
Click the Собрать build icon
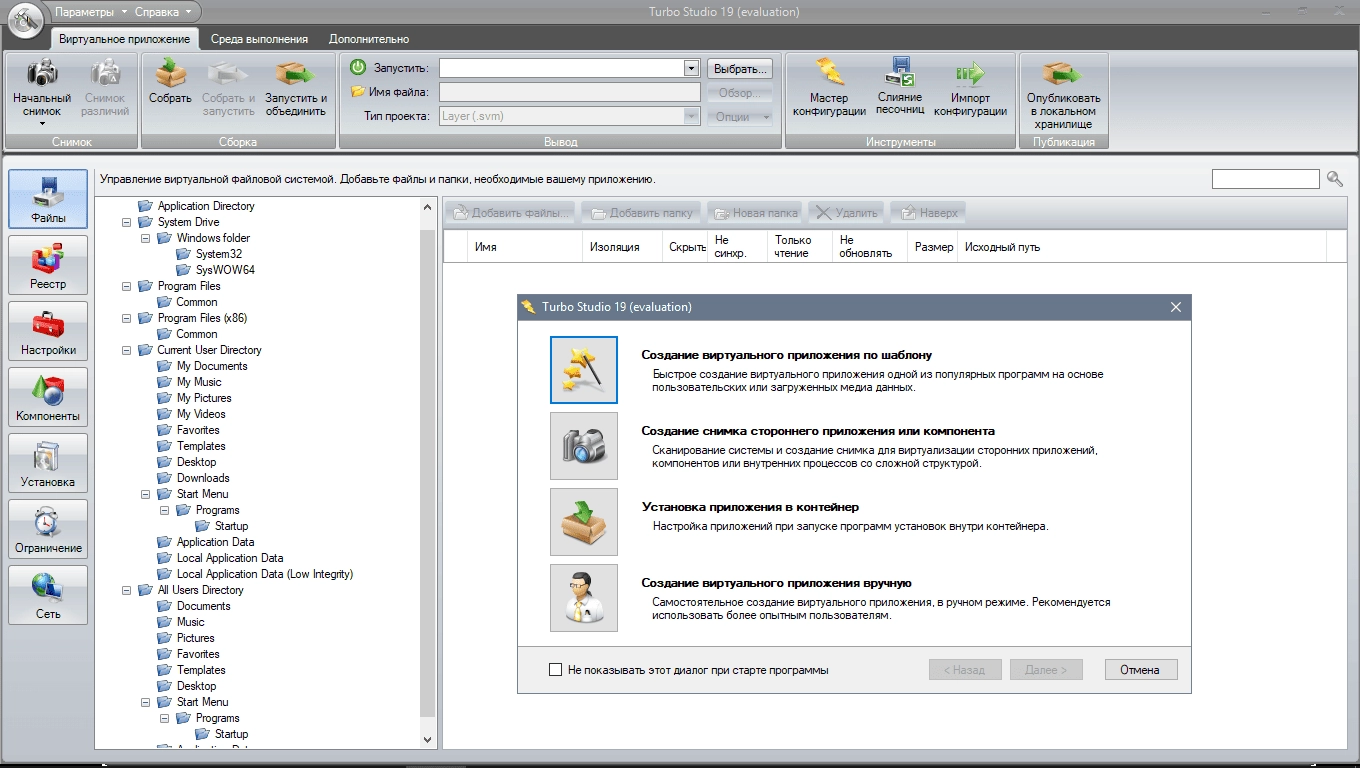click(170, 73)
